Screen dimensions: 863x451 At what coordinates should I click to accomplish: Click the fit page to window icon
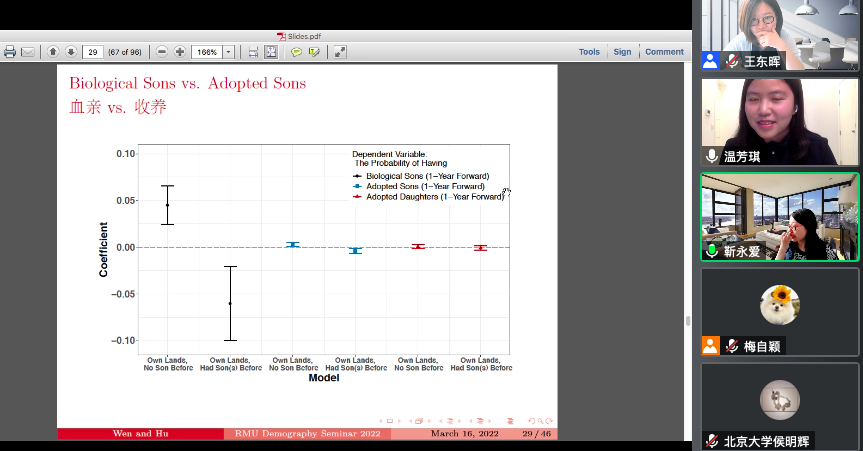[x=270, y=52]
